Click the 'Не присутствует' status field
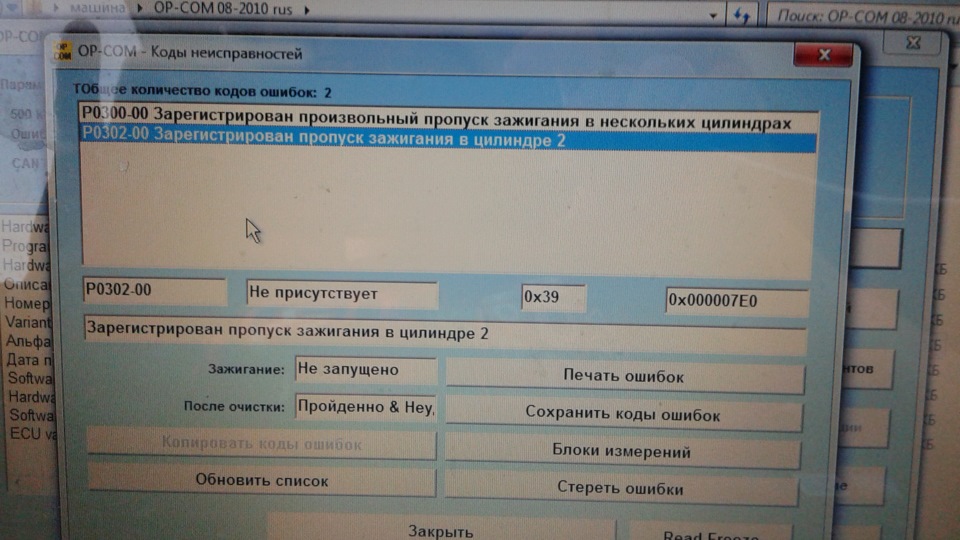Image resolution: width=960 pixels, height=540 pixels. click(x=342, y=294)
